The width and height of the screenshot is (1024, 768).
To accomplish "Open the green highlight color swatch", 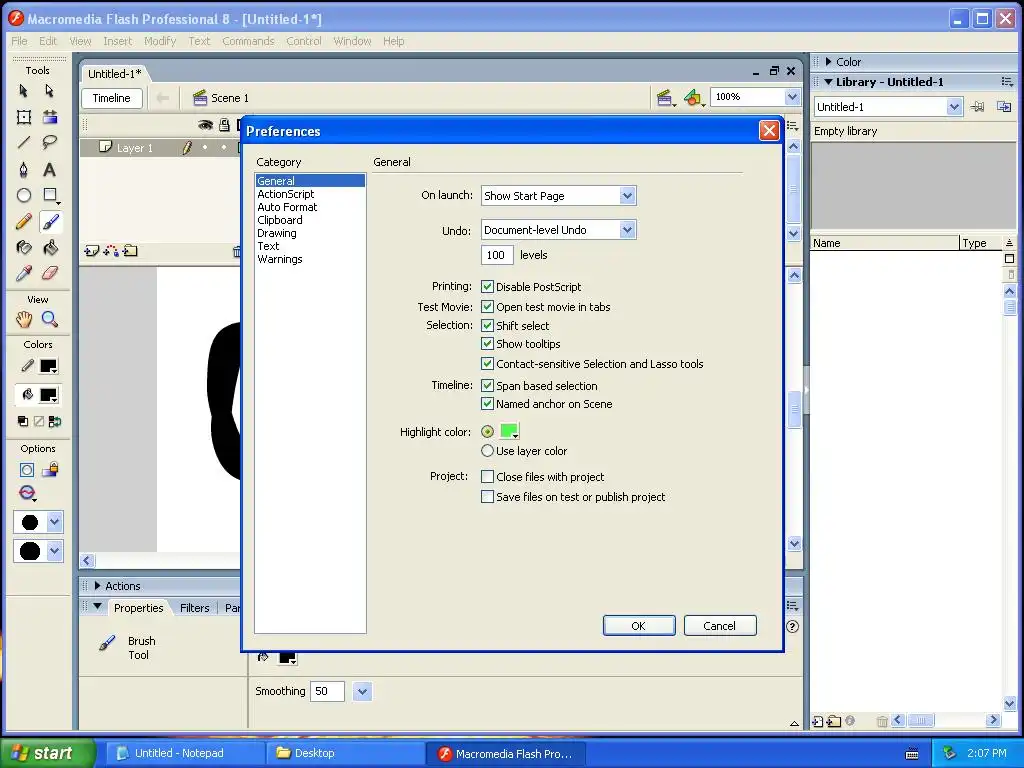I will coord(509,431).
